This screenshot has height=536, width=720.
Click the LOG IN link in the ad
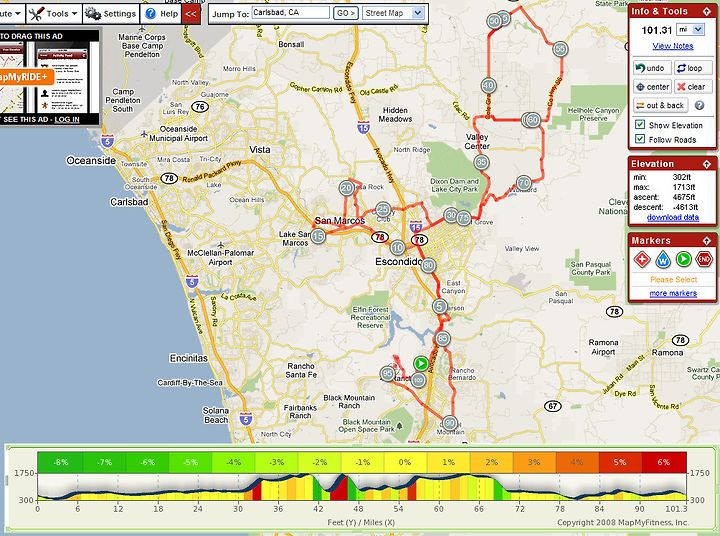[67, 119]
